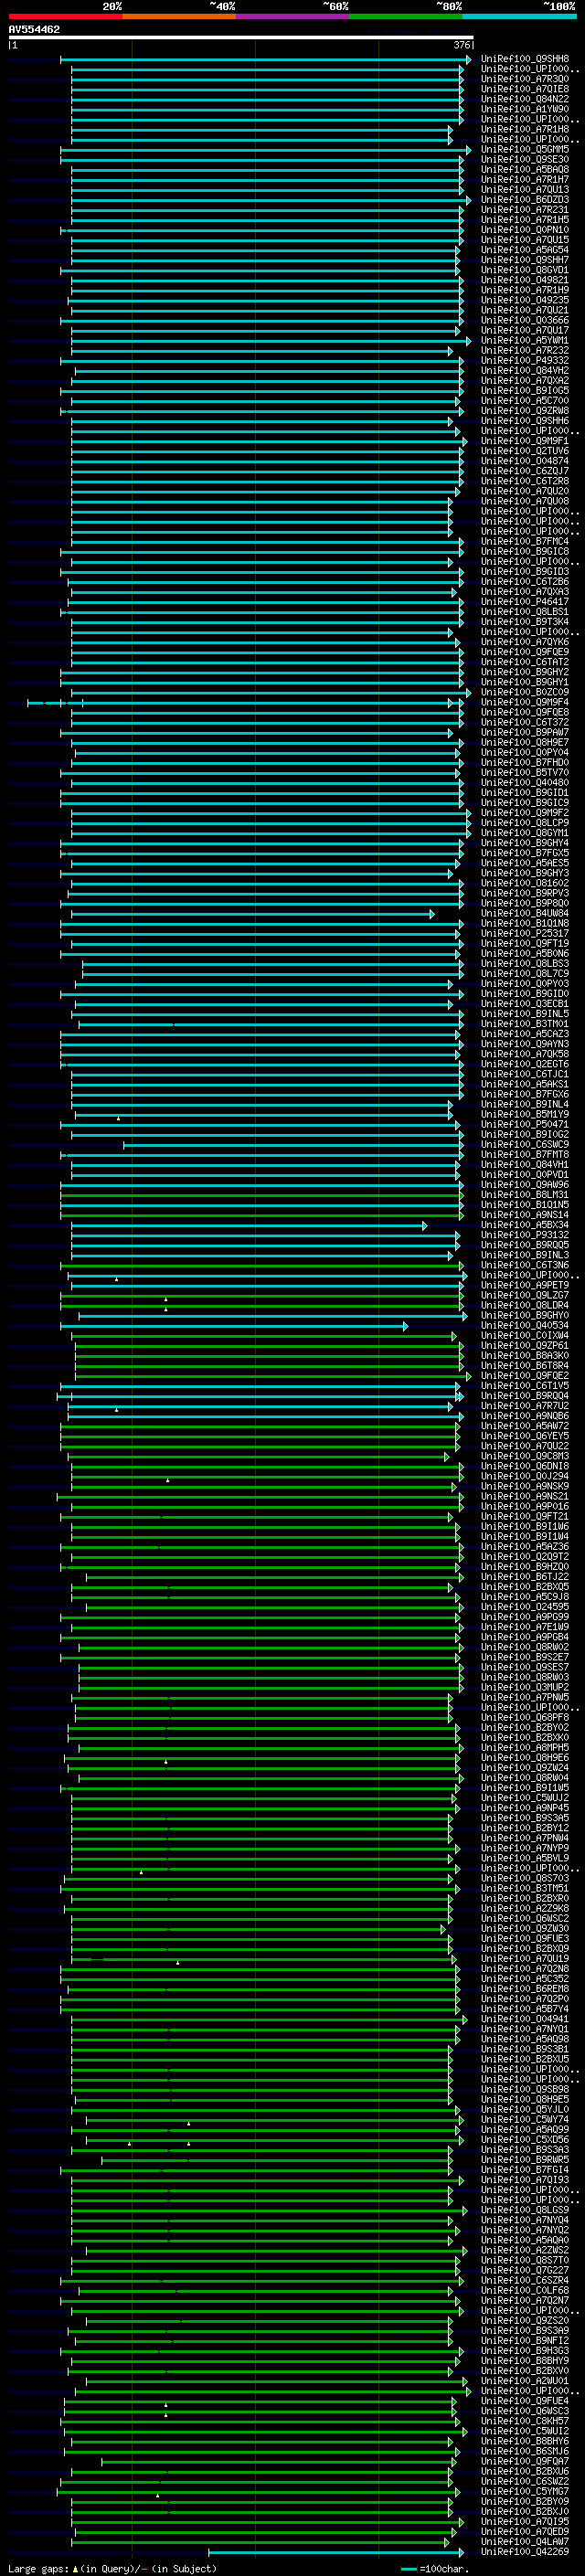Select the UniRef100_Q9C8M3 label
This screenshot has width=585, height=2576.
click(x=525, y=1457)
